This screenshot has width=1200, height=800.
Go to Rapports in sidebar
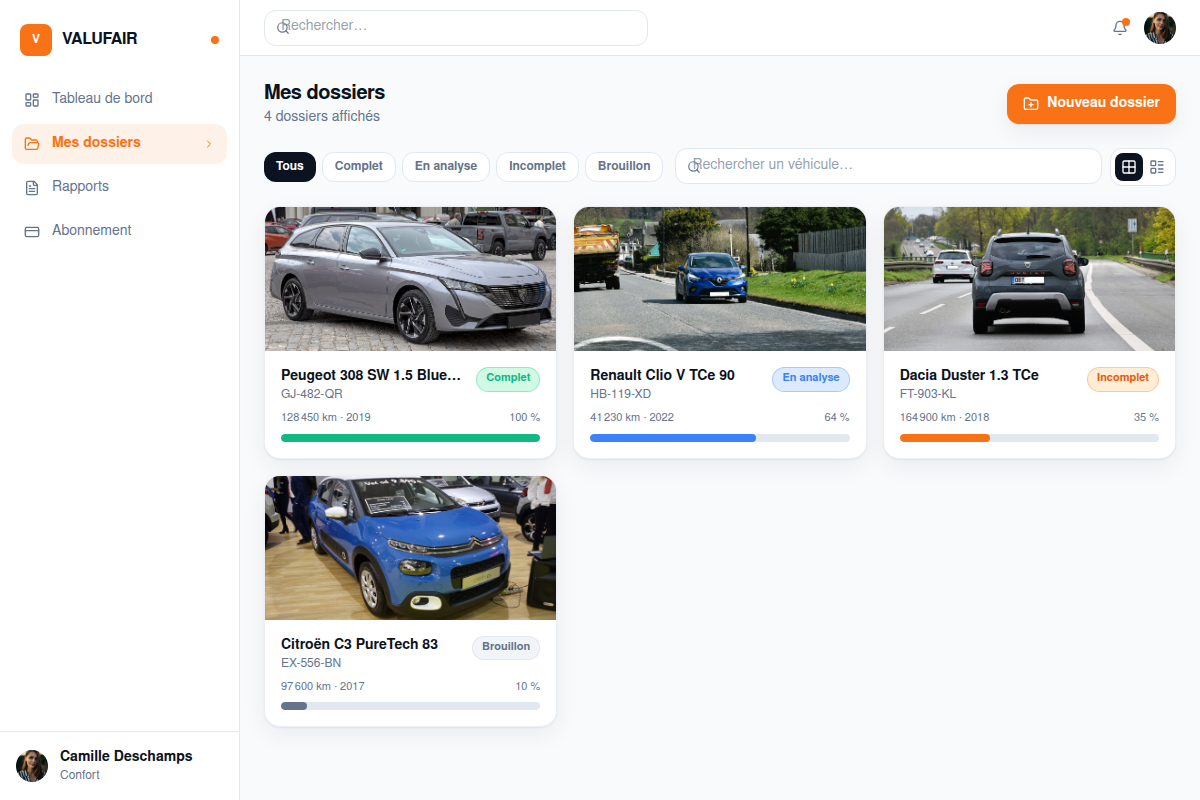click(120, 187)
